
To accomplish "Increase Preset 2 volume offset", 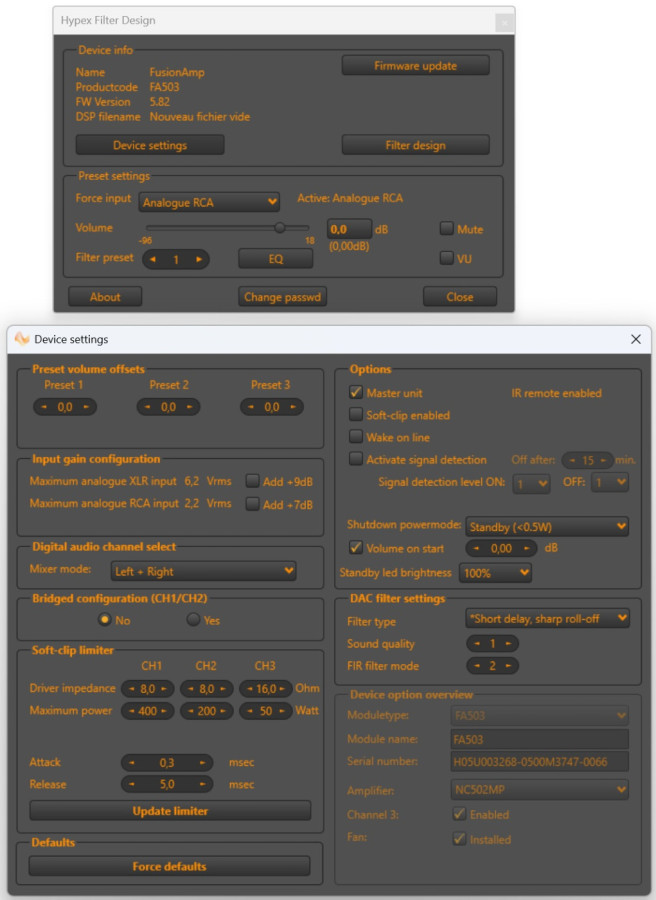I will [x=189, y=407].
